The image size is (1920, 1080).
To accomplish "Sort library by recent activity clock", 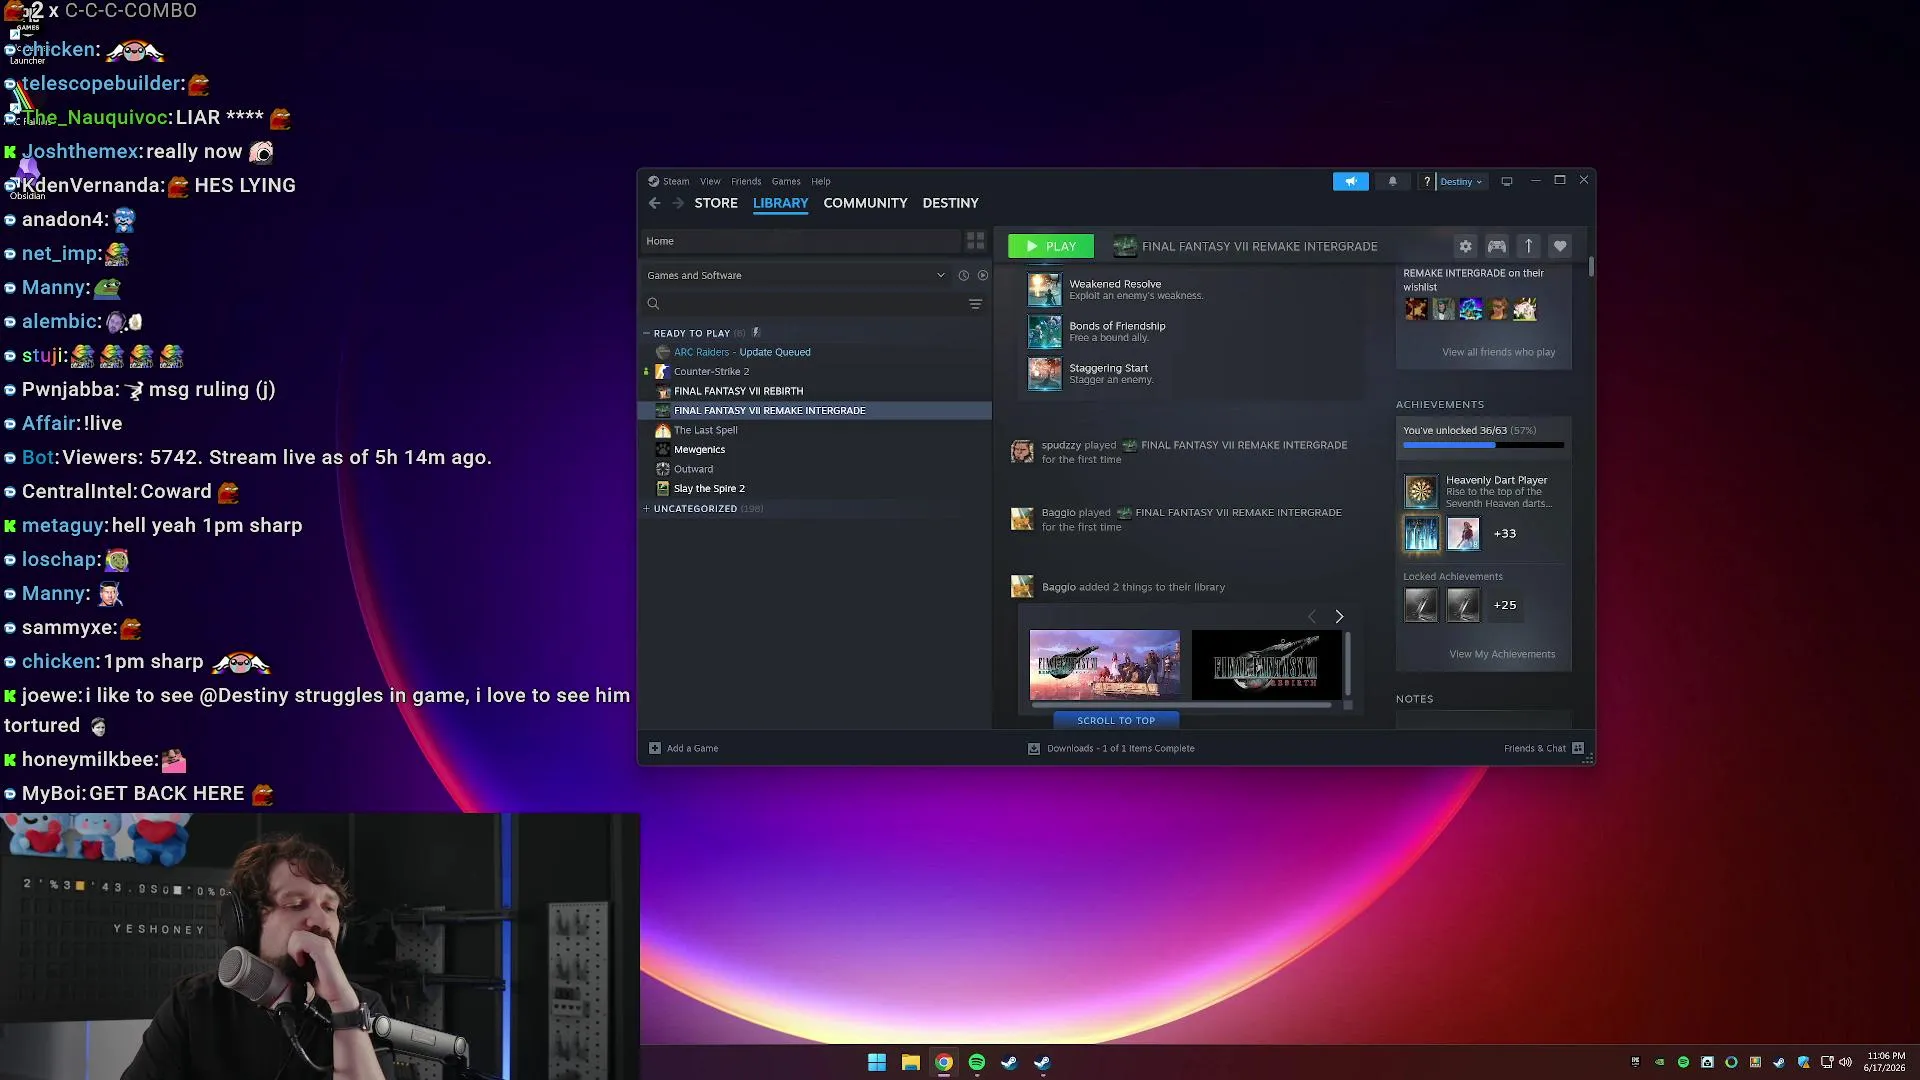I will [964, 275].
